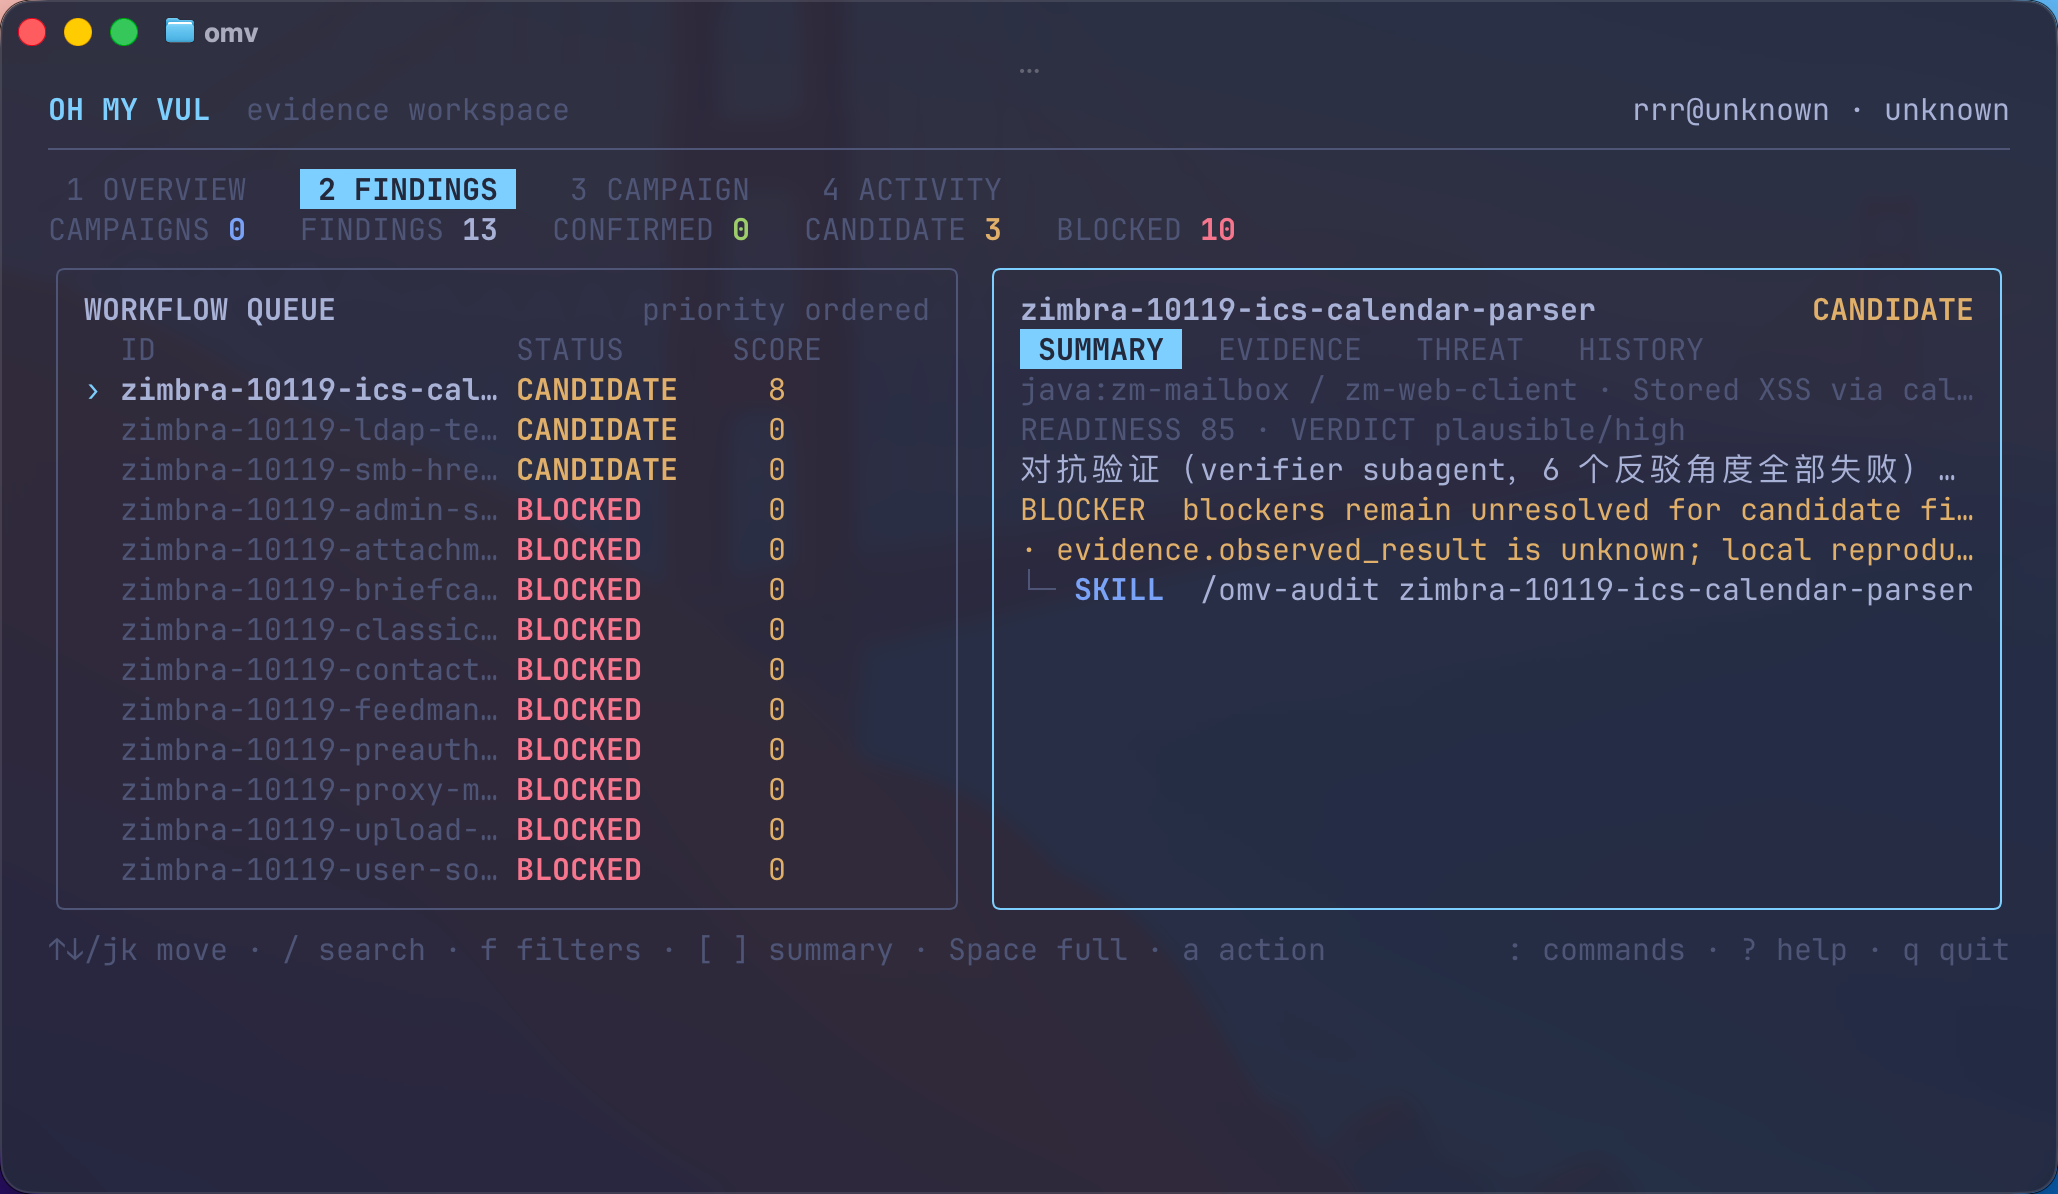
Task: Click the BLOCKER blockers remain unresolved line
Action: 1497,510
